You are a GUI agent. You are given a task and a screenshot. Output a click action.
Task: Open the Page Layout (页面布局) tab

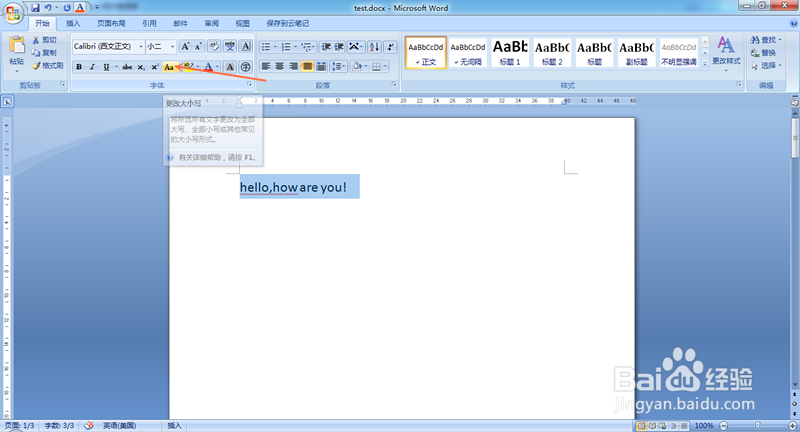(x=111, y=23)
